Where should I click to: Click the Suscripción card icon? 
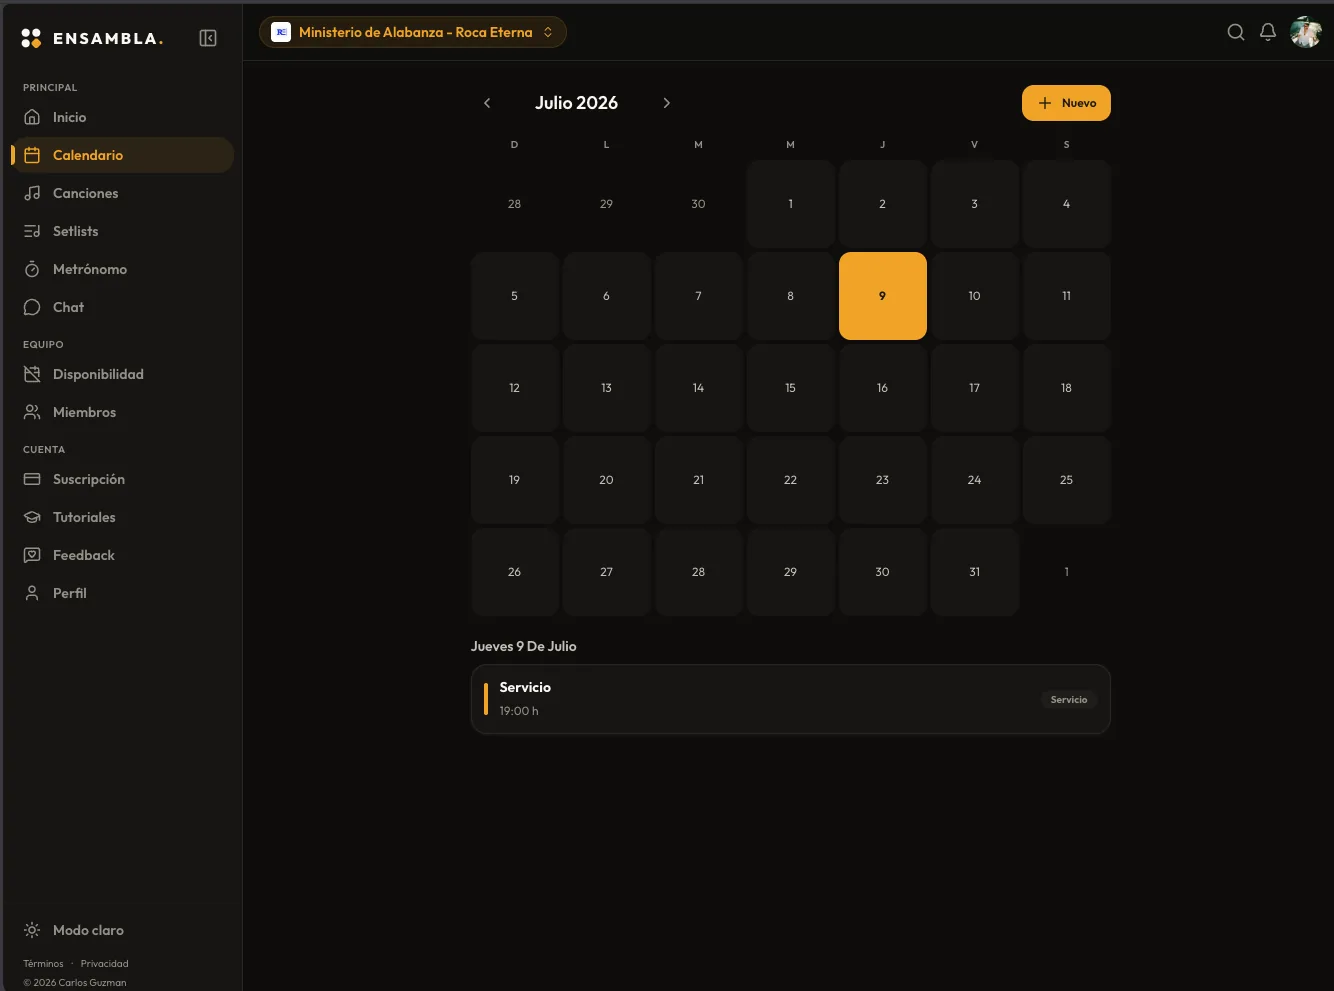tap(32, 479)
